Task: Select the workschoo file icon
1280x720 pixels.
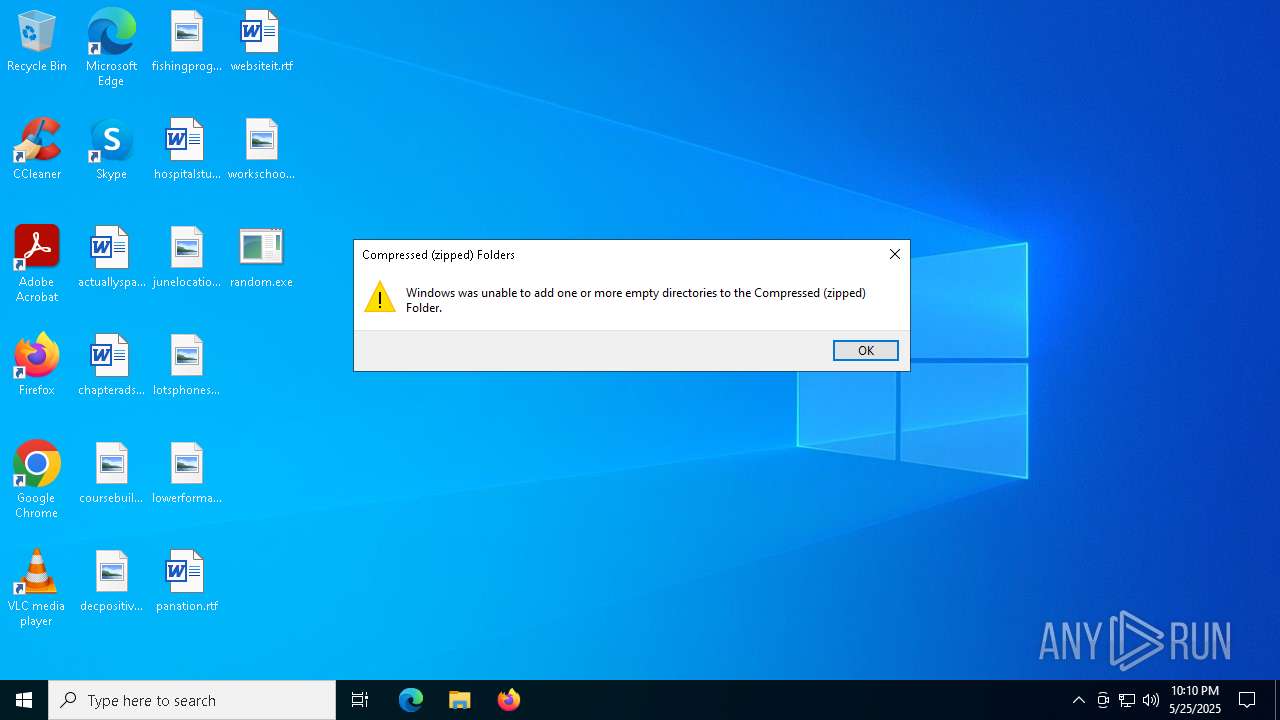Action: coord(261,150)
